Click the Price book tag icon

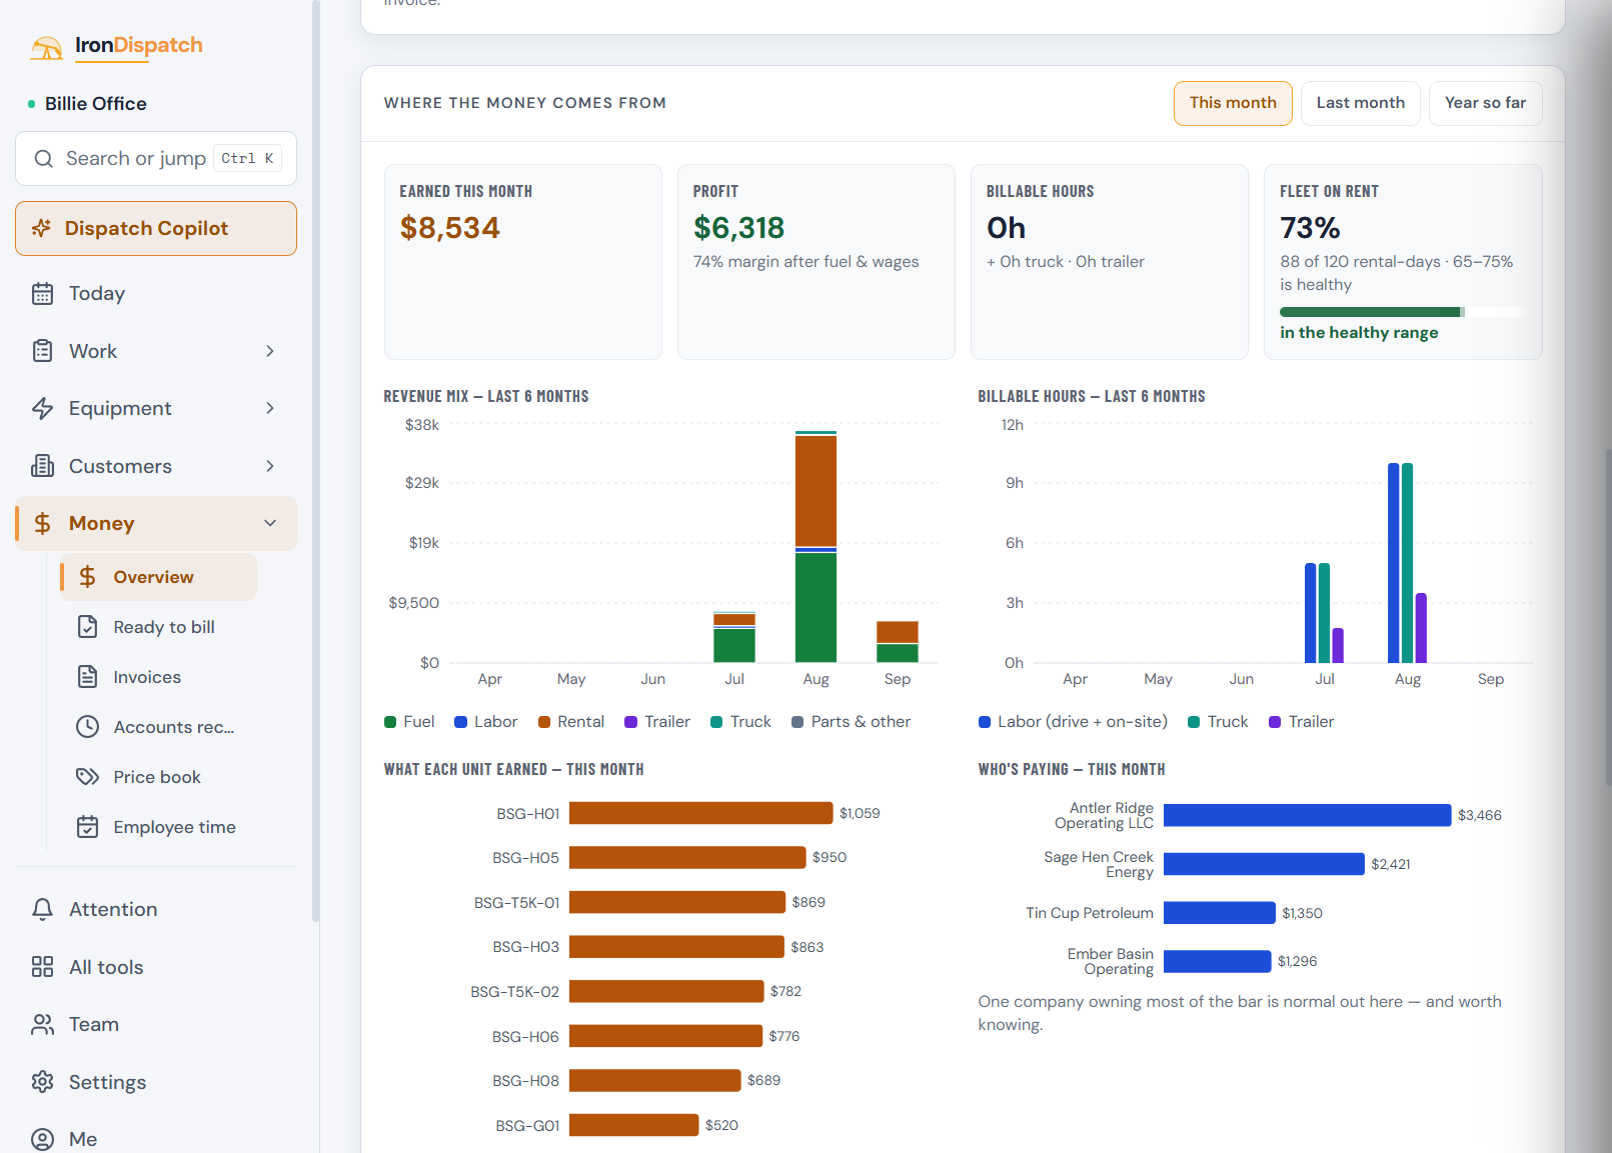click(88, 777)
